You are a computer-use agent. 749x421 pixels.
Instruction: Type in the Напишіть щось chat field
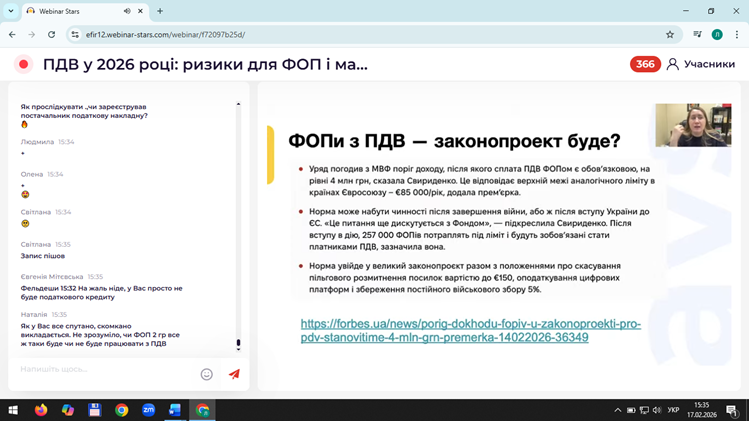(105, 370)
